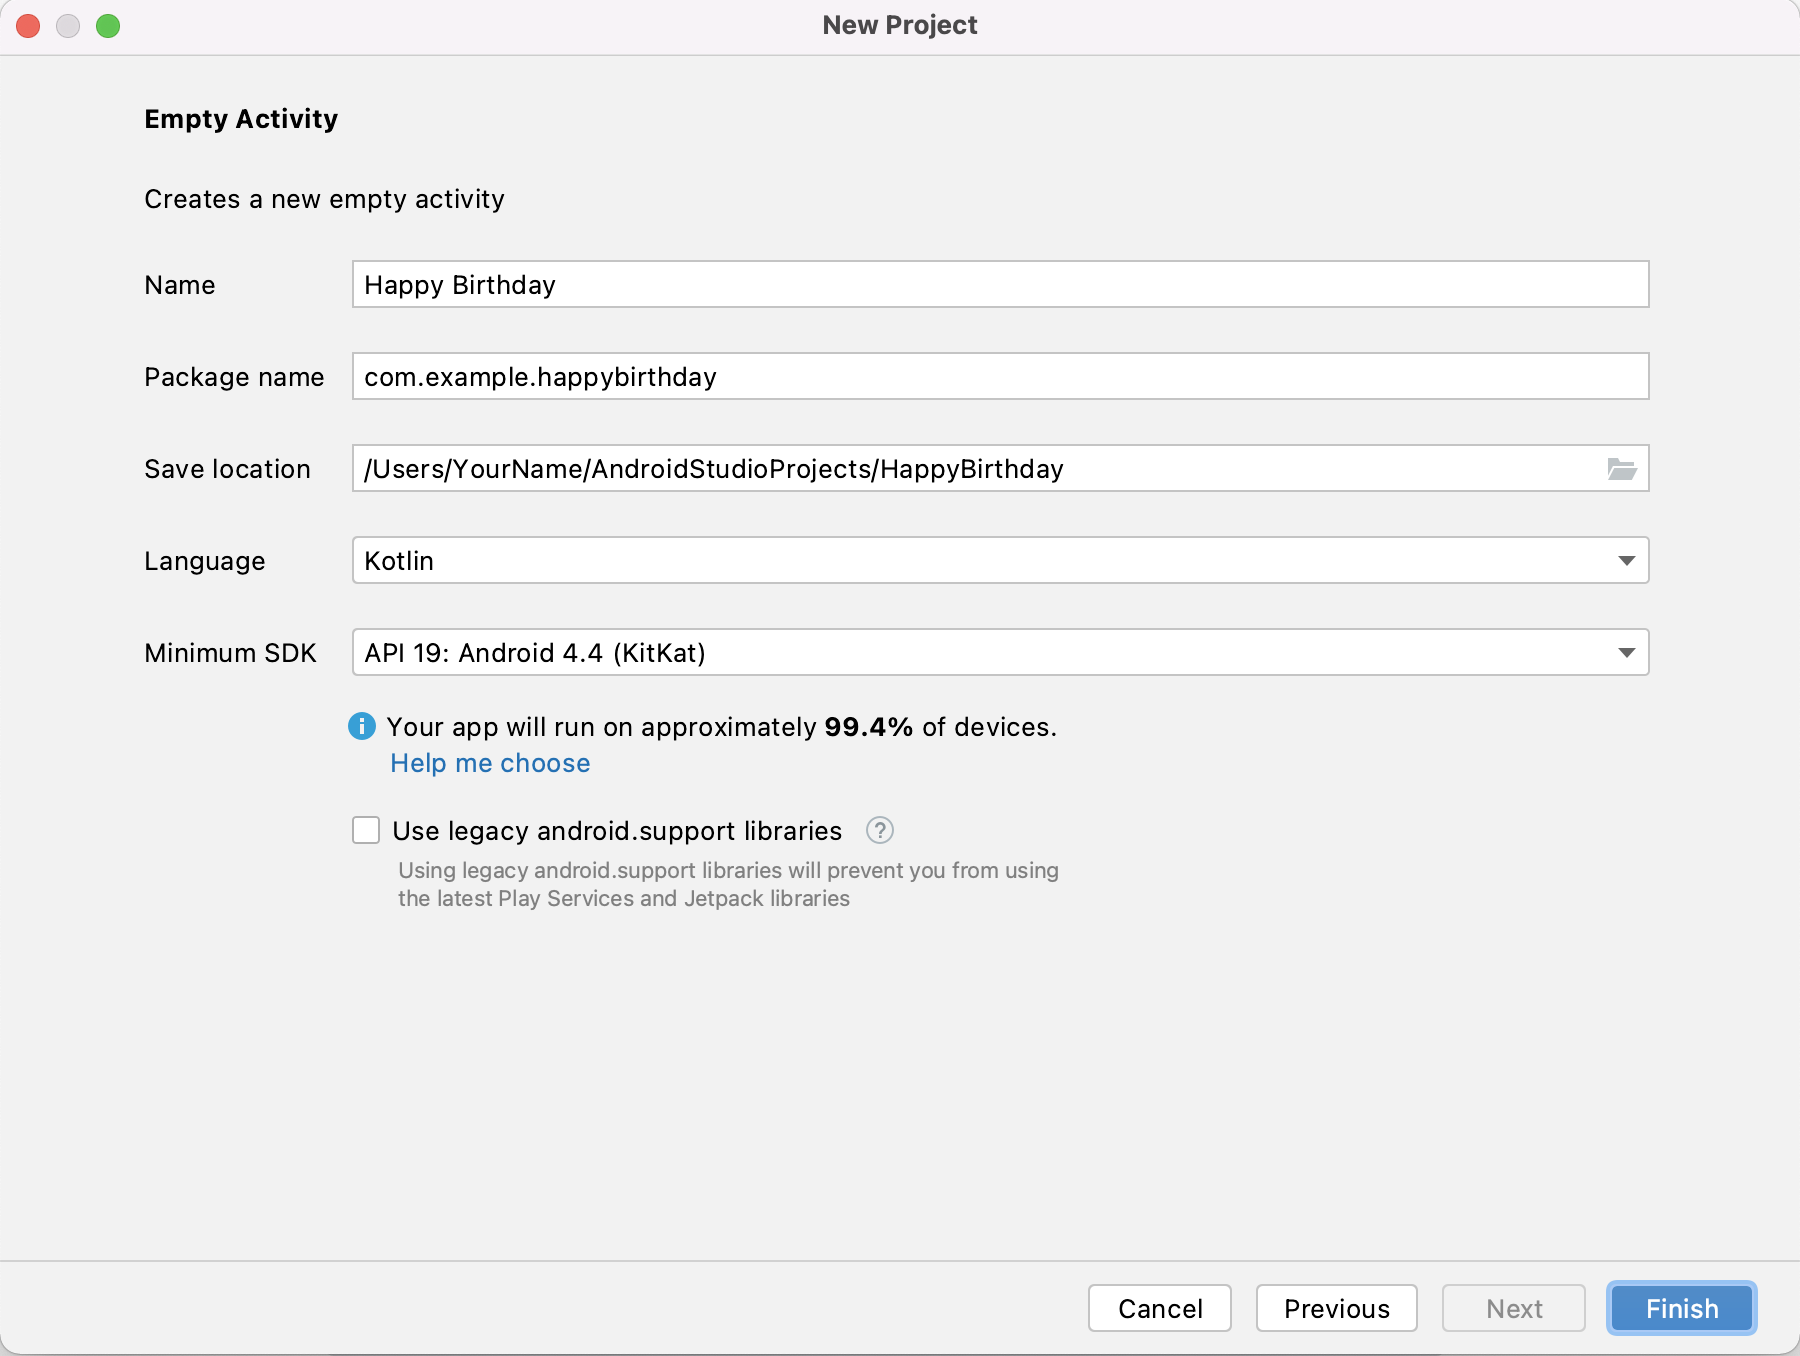Click the blue info icon near device percentage
Viewport: 1800px width, 1356px height.
[361, 726]
